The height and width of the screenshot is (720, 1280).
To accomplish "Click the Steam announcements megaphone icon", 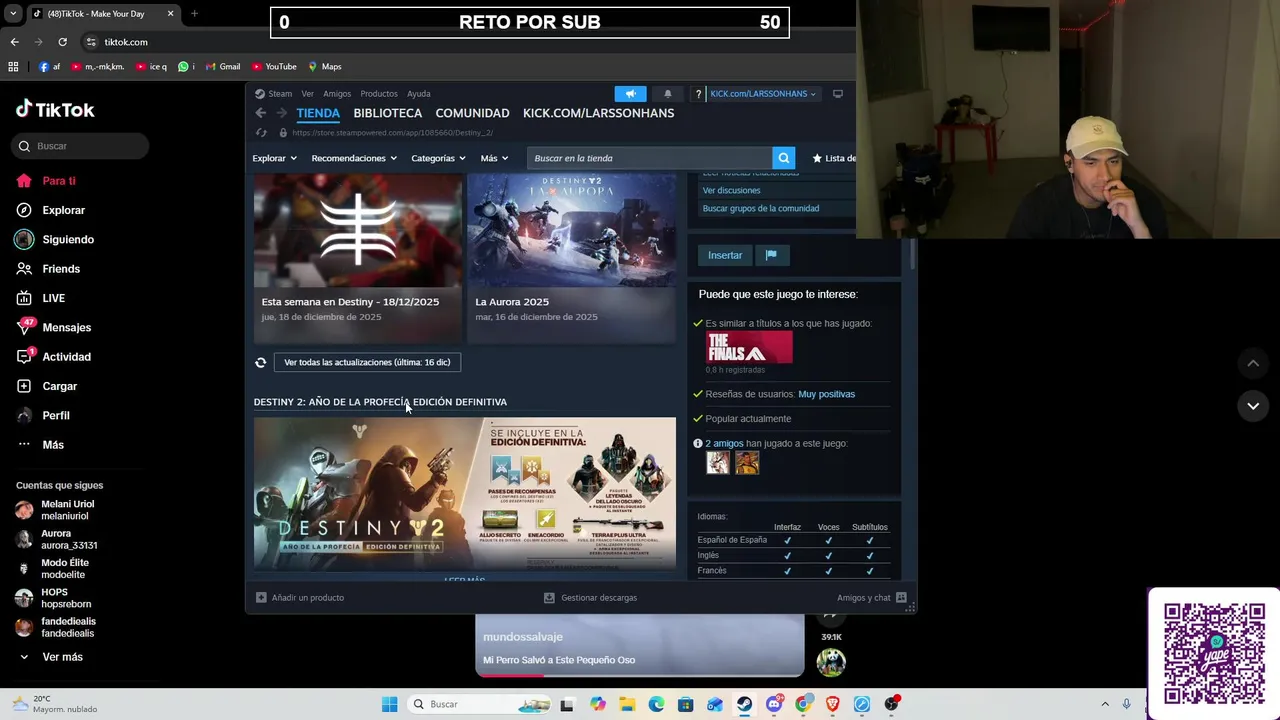I will click(630, 94).
